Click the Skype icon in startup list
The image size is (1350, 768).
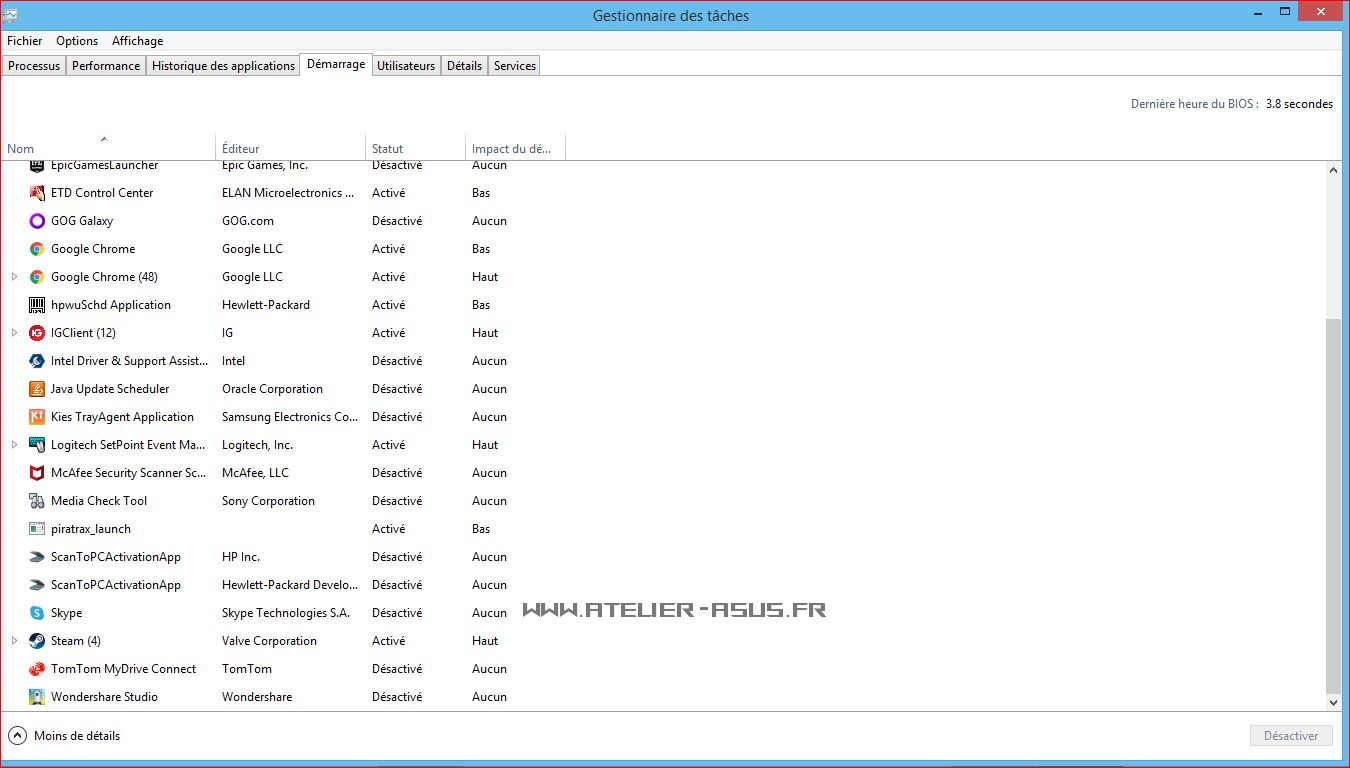(x=37, y=613)
